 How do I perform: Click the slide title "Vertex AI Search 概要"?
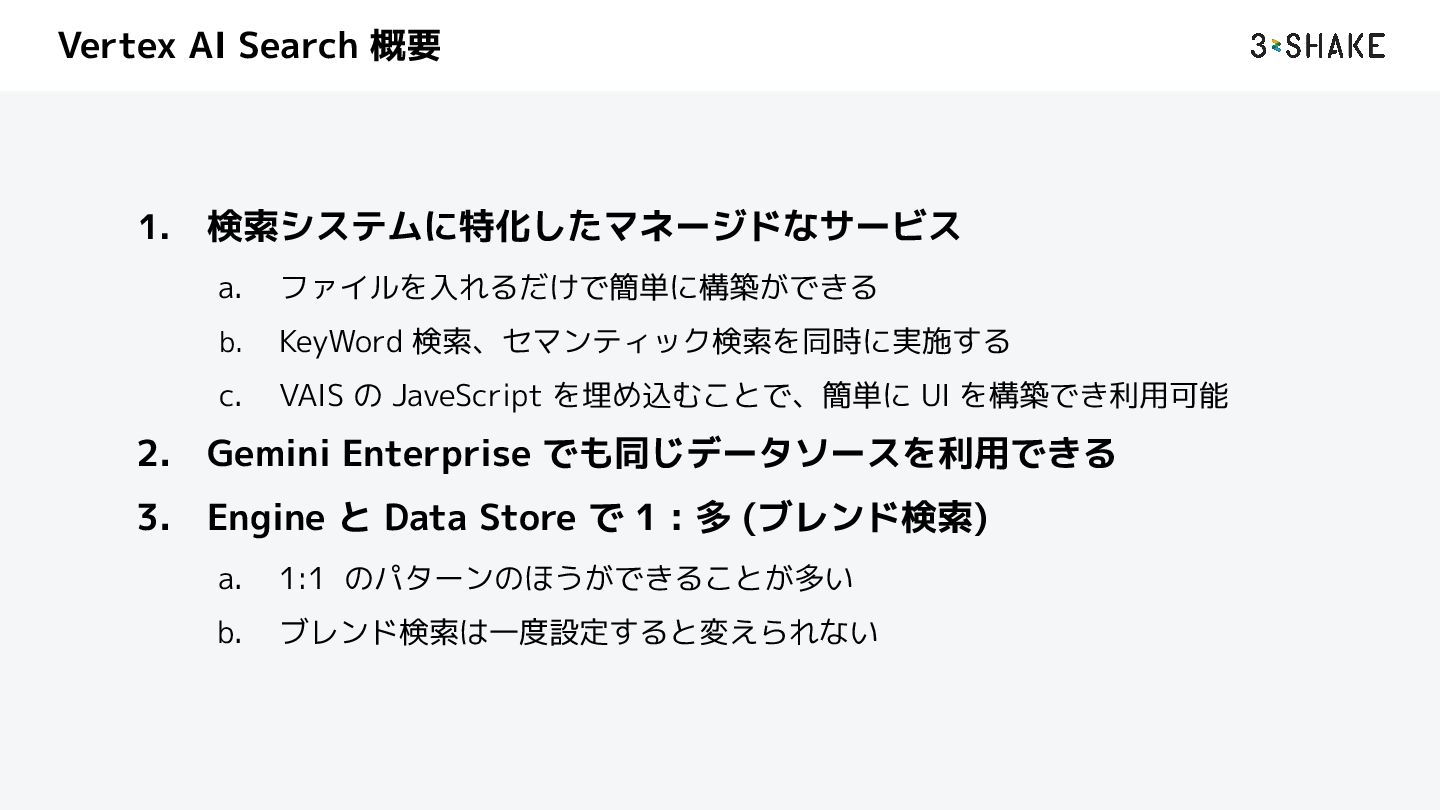click(249, 46)
